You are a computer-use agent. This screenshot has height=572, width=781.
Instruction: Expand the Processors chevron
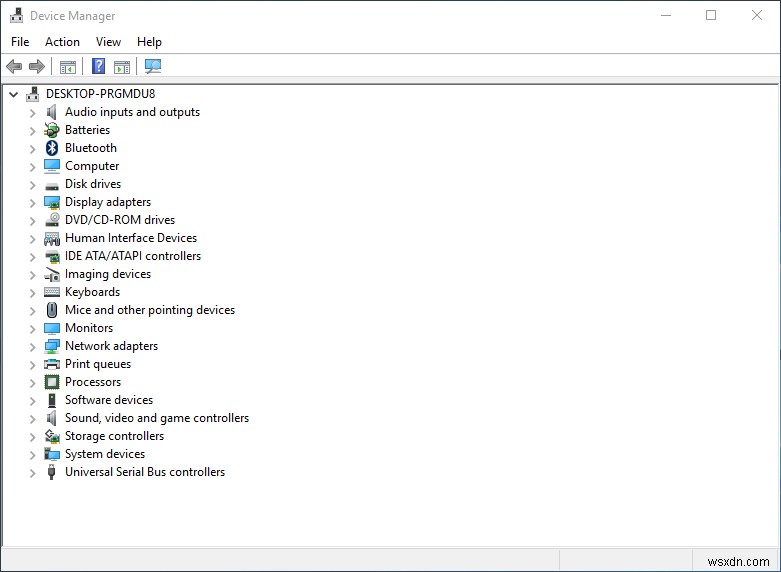(32, 383)
